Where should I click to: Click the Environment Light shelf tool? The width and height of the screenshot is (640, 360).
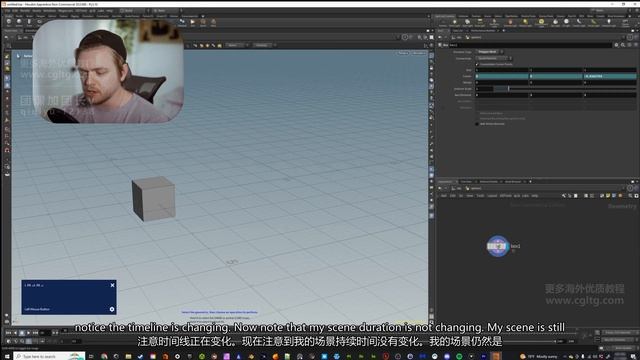541,22
